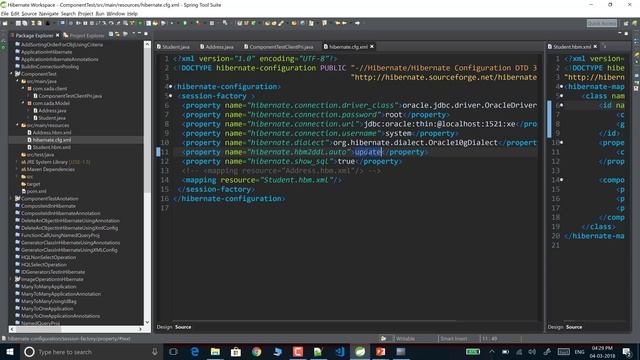Open the File menu
Image resolution: width=640 pixels, height=360 pixels.
pos(4,13)
